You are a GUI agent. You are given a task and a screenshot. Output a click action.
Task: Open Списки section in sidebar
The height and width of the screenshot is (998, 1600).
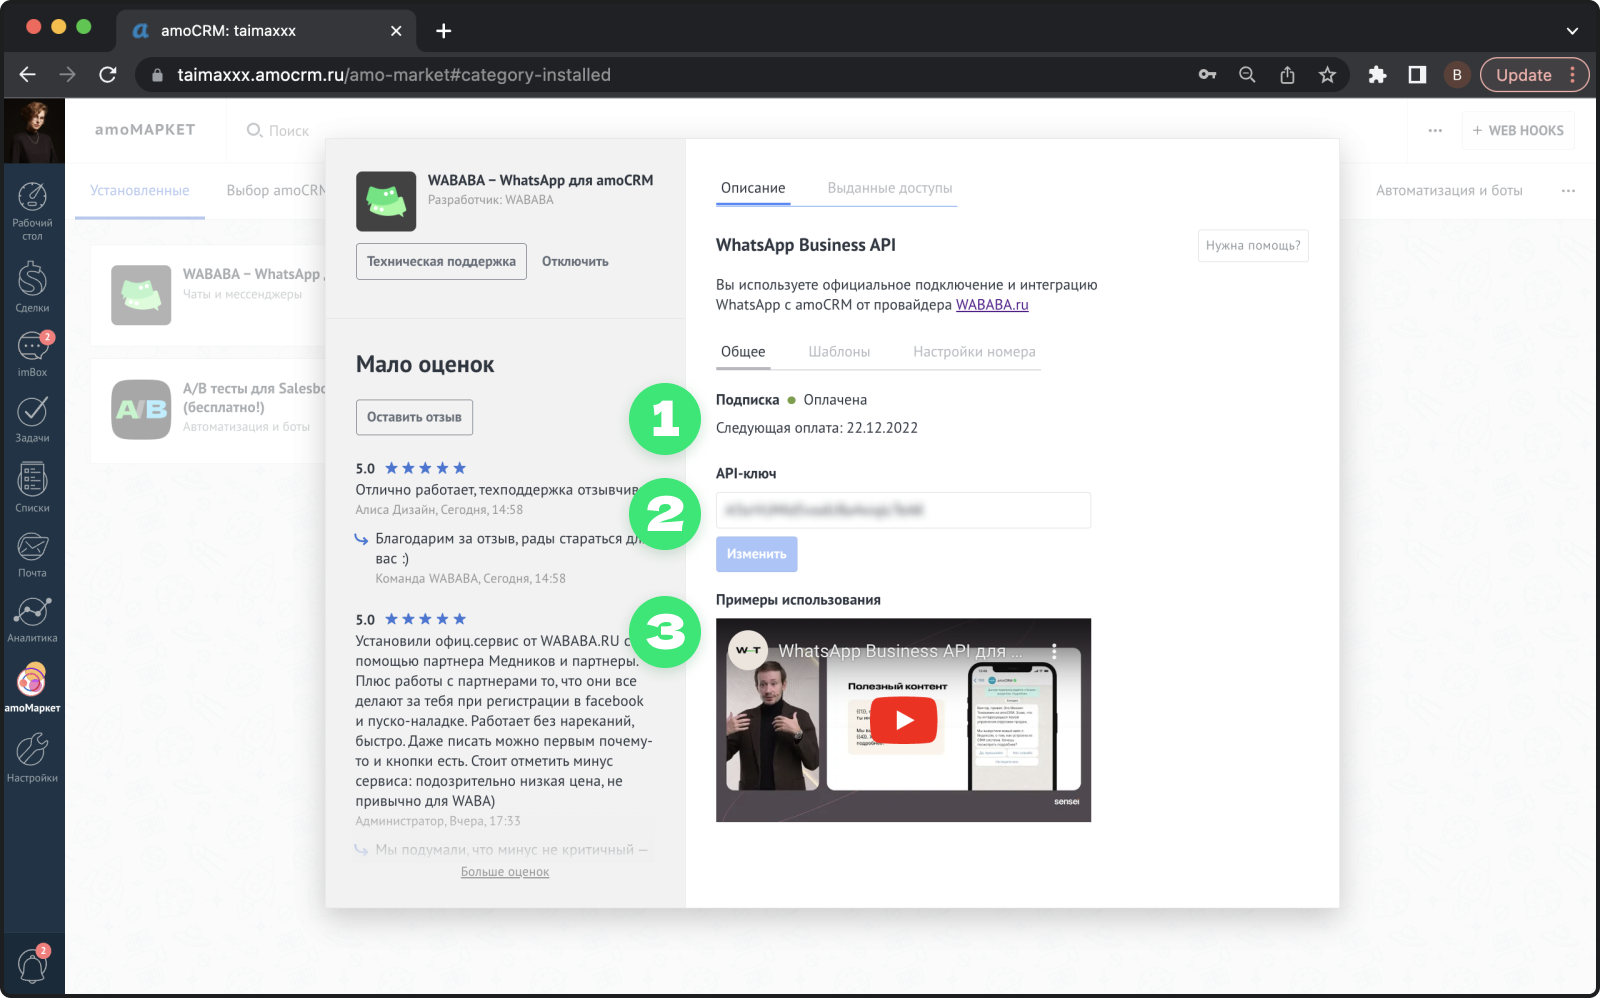click(32, 487)
